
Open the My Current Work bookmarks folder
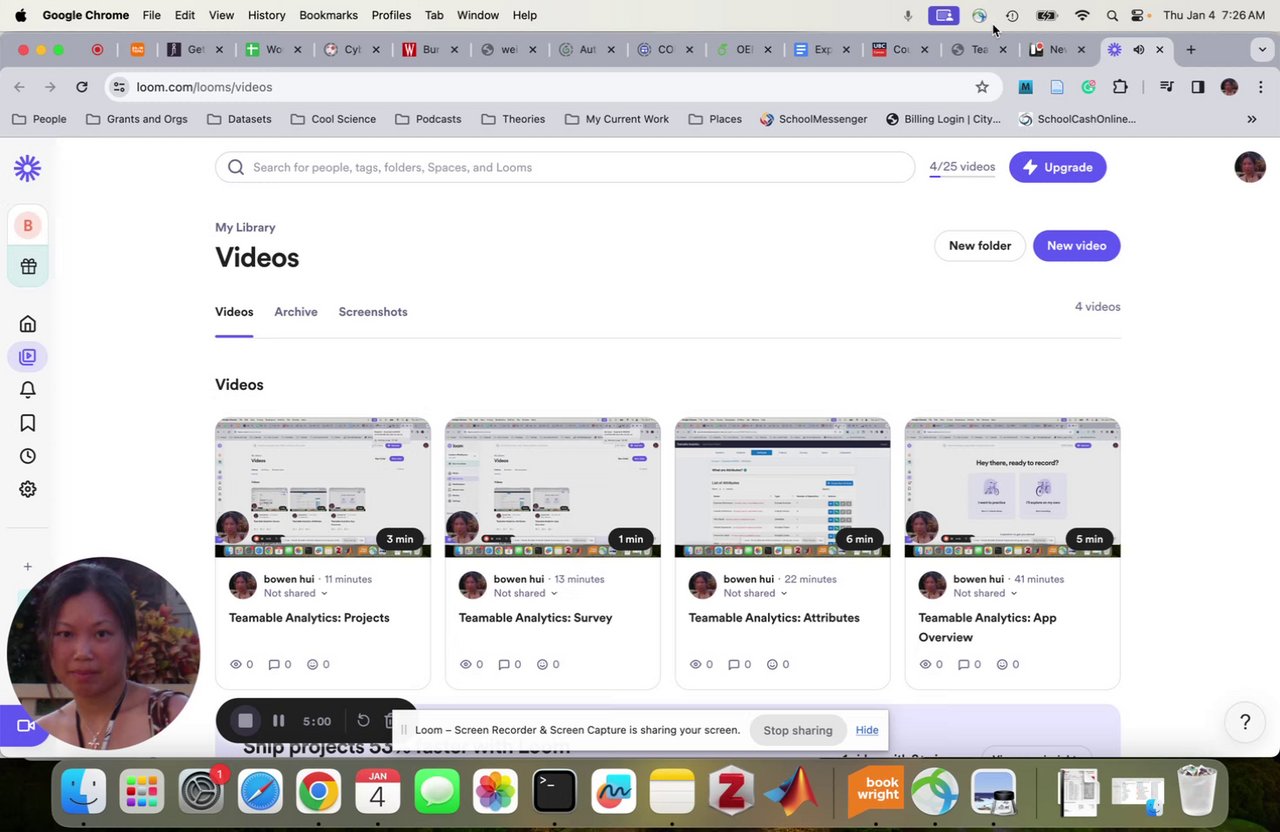[x=617, y=119]
